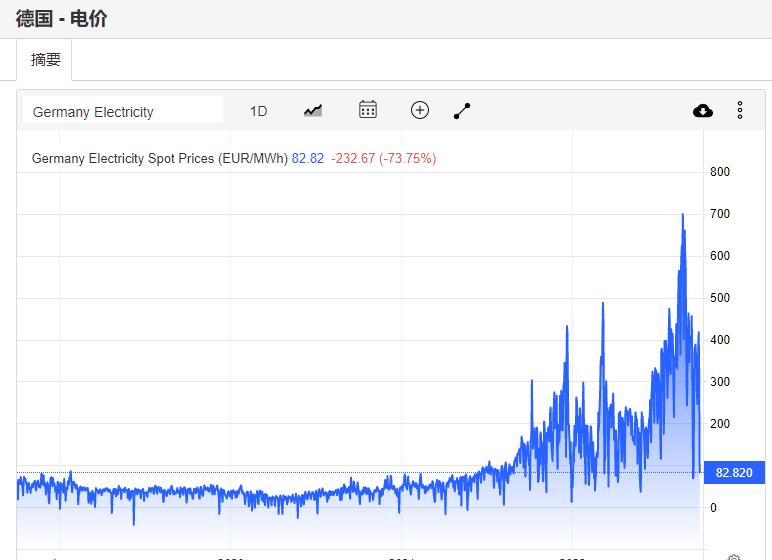Select the 800 axis label
This screenshot has height=560, width=772.
coord(719,172)
